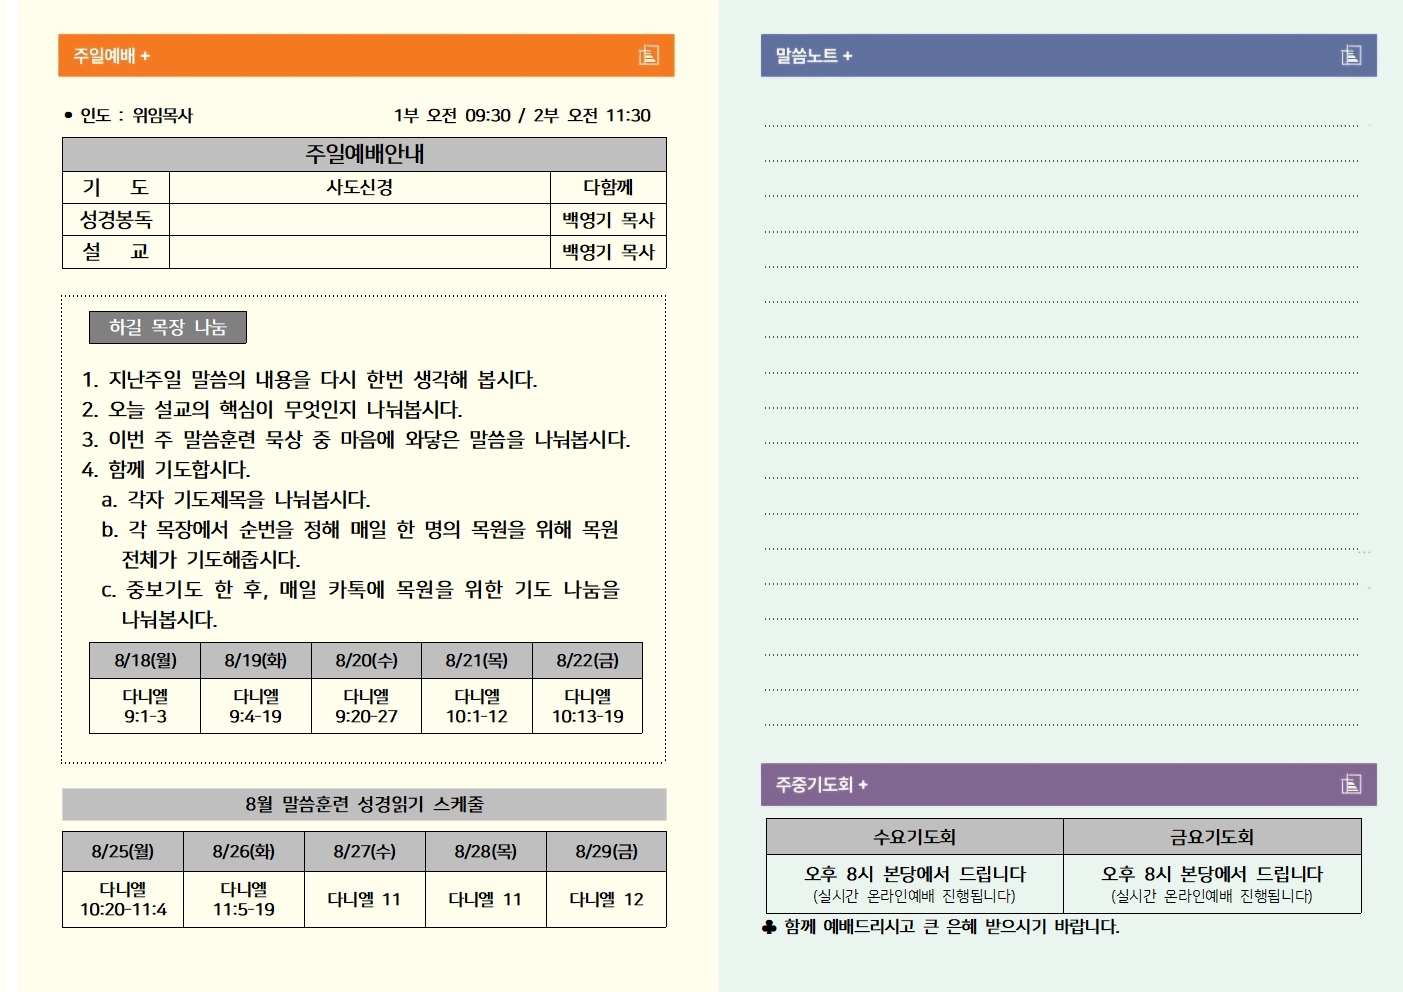Expand the 주일예배 + section title
Viewport: 1403px width, 992px height.
111,56
